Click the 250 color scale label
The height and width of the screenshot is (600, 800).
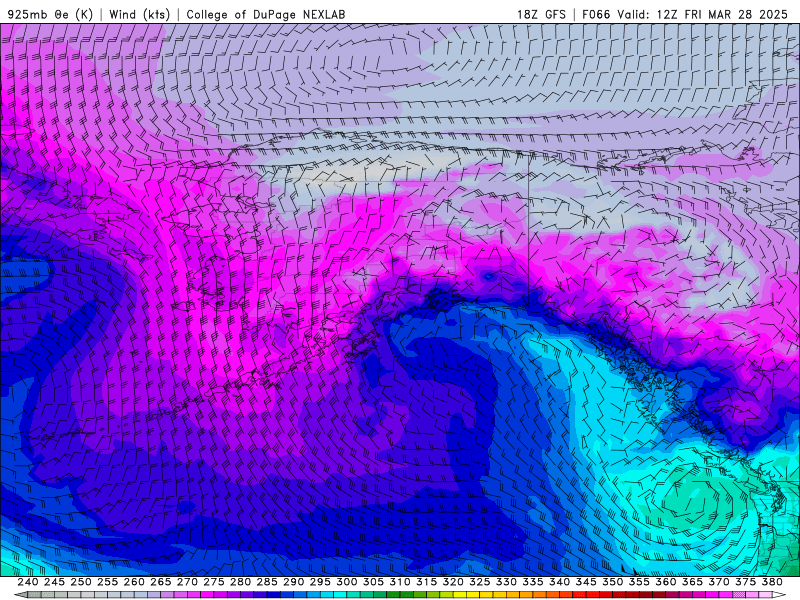(81, 582)
